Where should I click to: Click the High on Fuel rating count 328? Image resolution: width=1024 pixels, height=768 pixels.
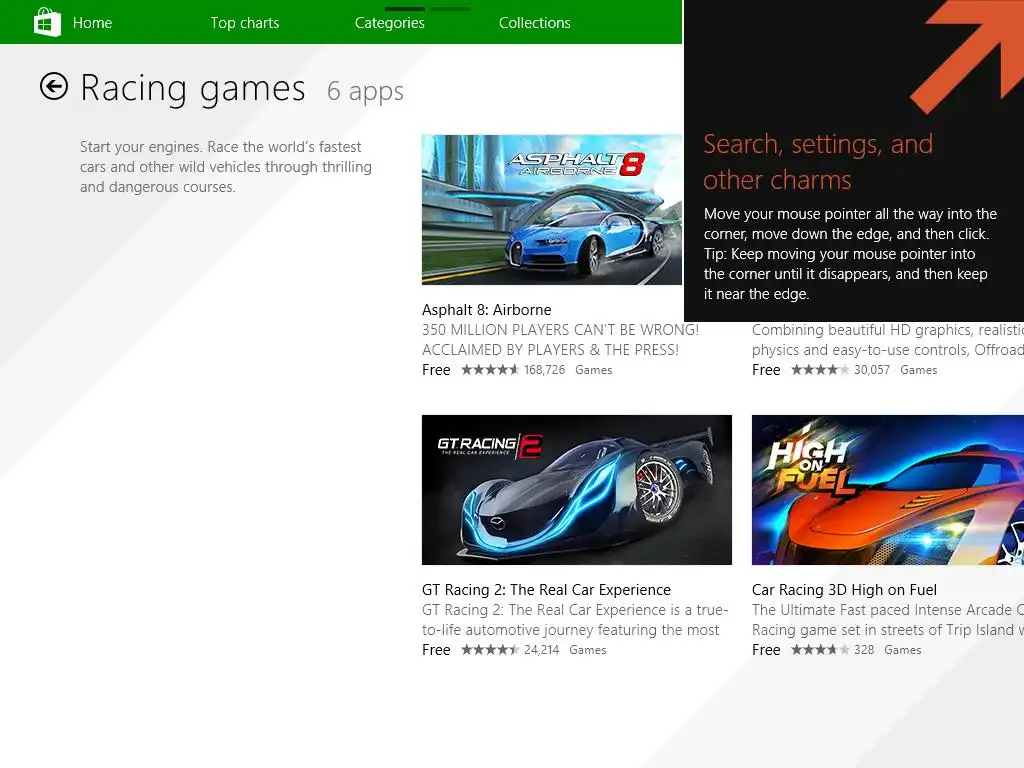pos(864,650)
